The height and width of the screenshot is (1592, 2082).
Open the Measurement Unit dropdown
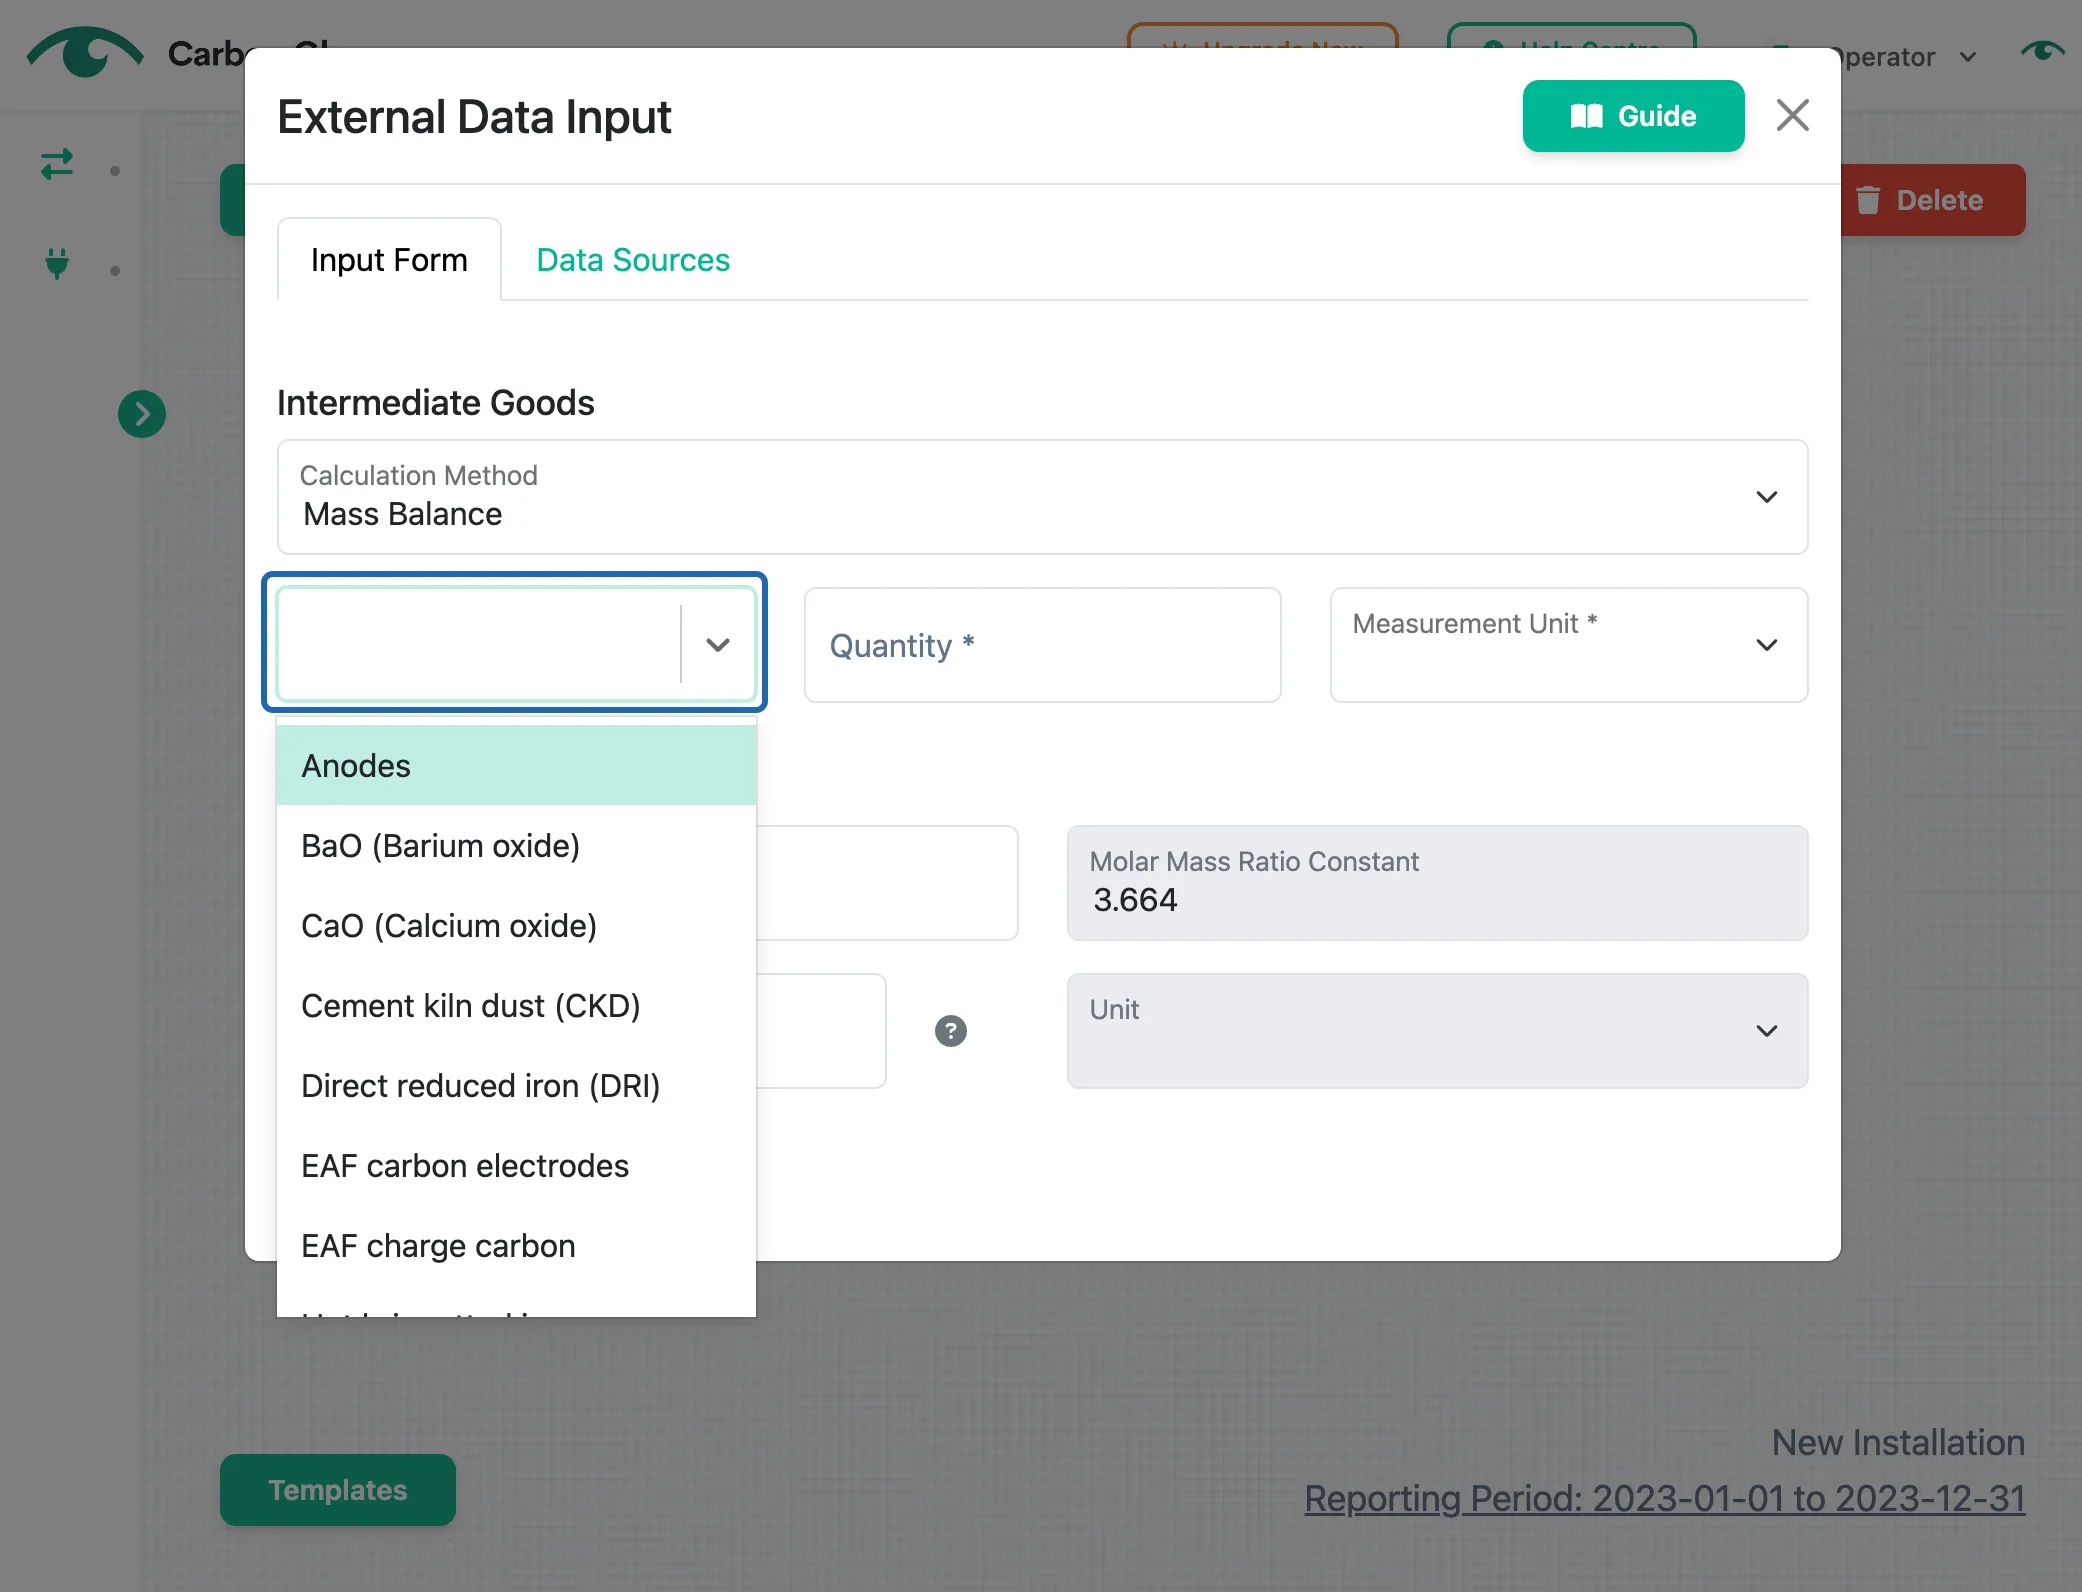click(x=1568, y=645)
